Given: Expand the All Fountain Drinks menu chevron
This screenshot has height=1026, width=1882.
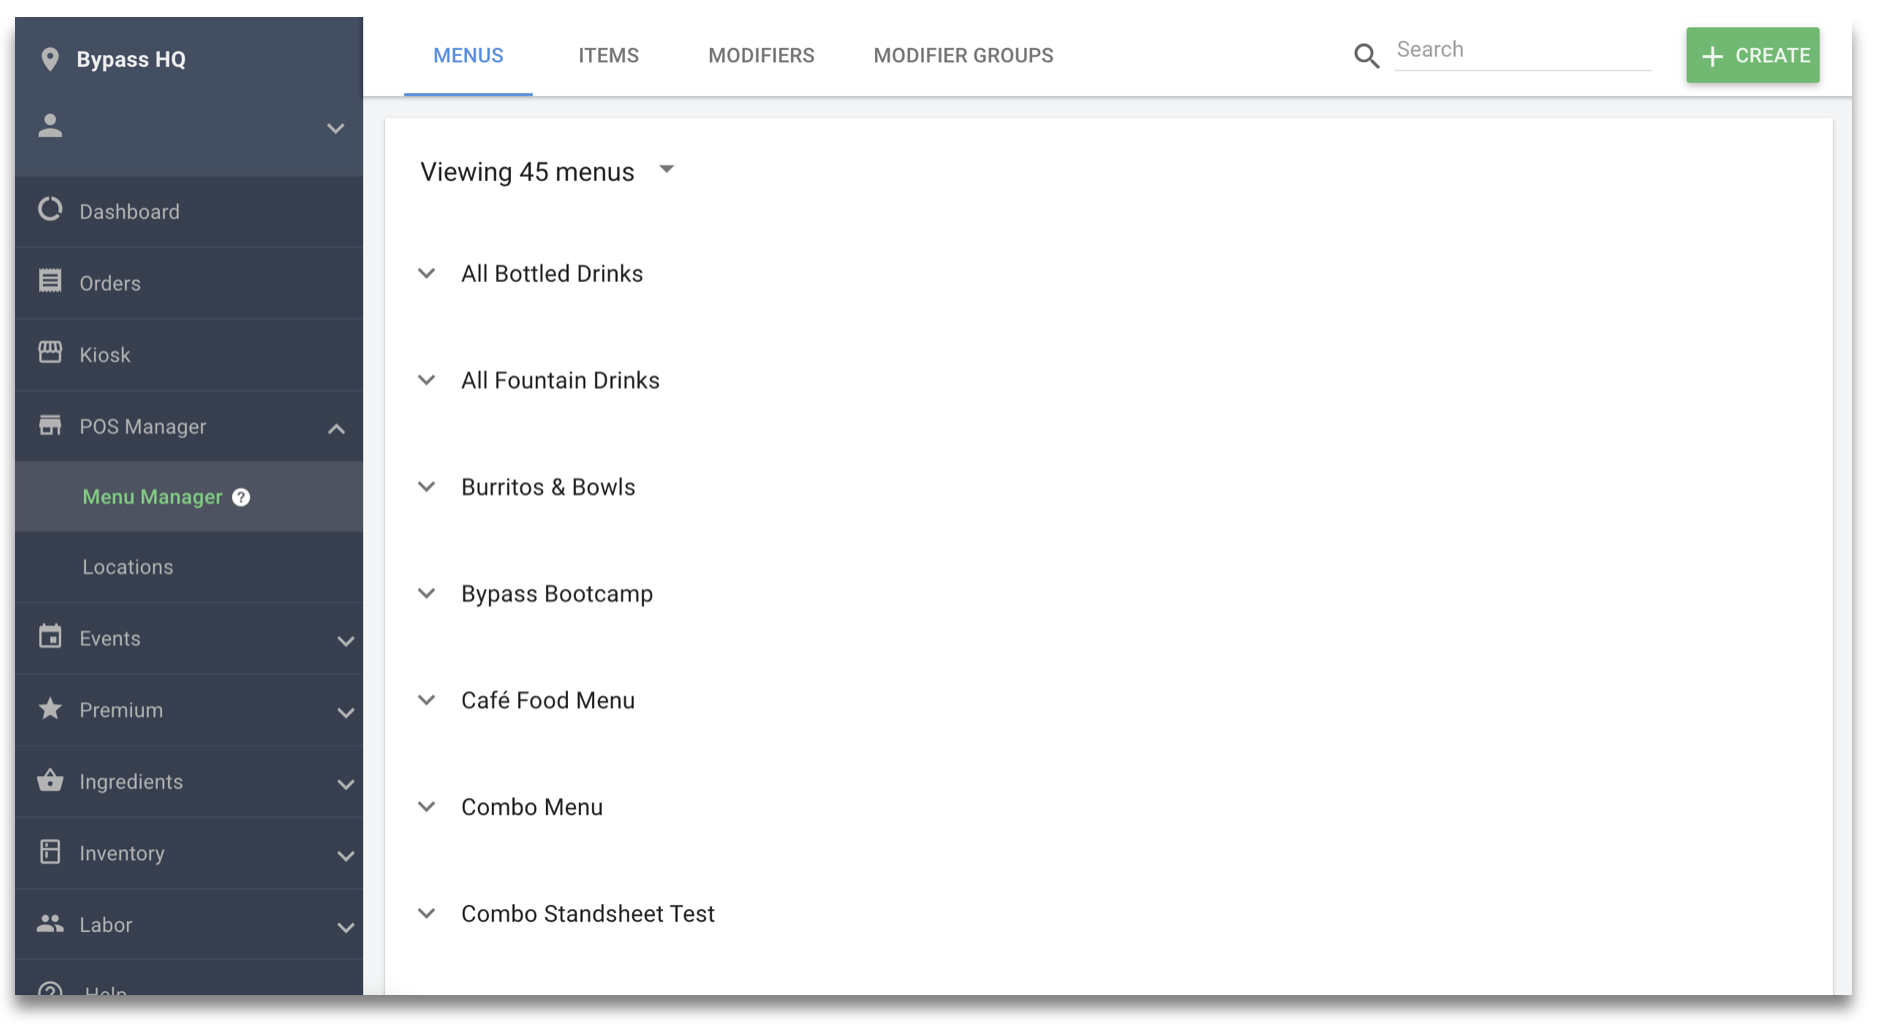Looking at the screenshot, I should tap(427, 380).
